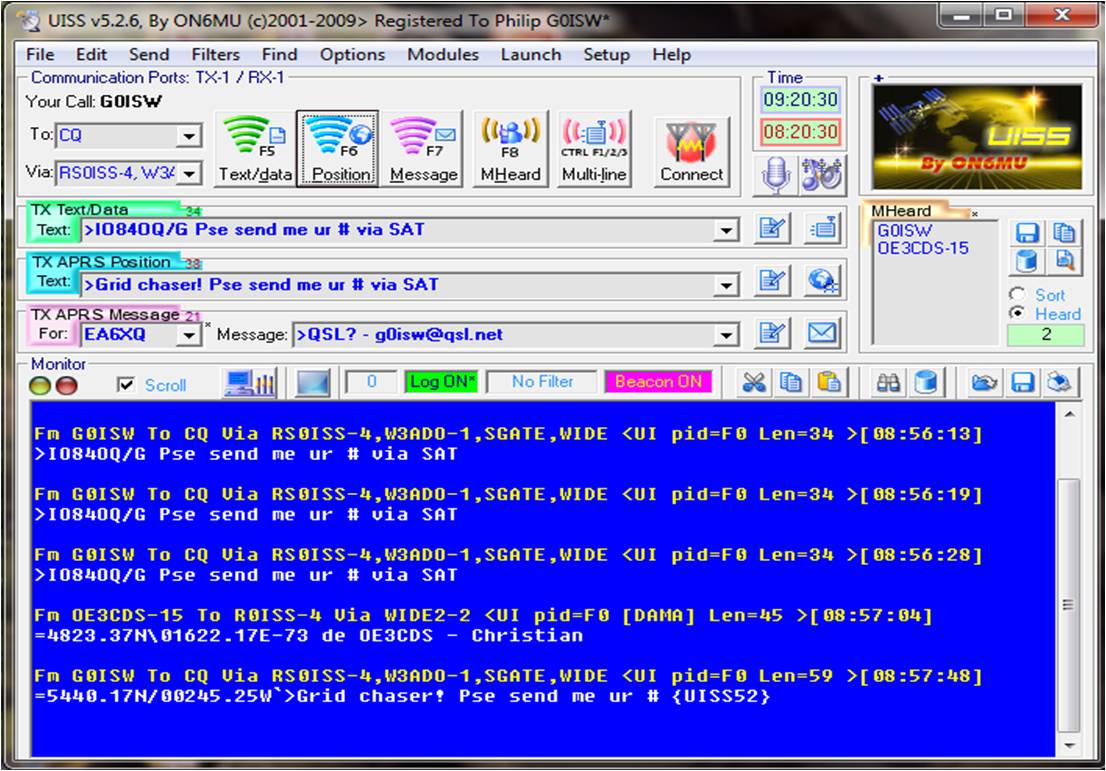Clear the MHeard list with bin icon
The width and height of the screenshot is (1106, 771).
[1026, 262]
